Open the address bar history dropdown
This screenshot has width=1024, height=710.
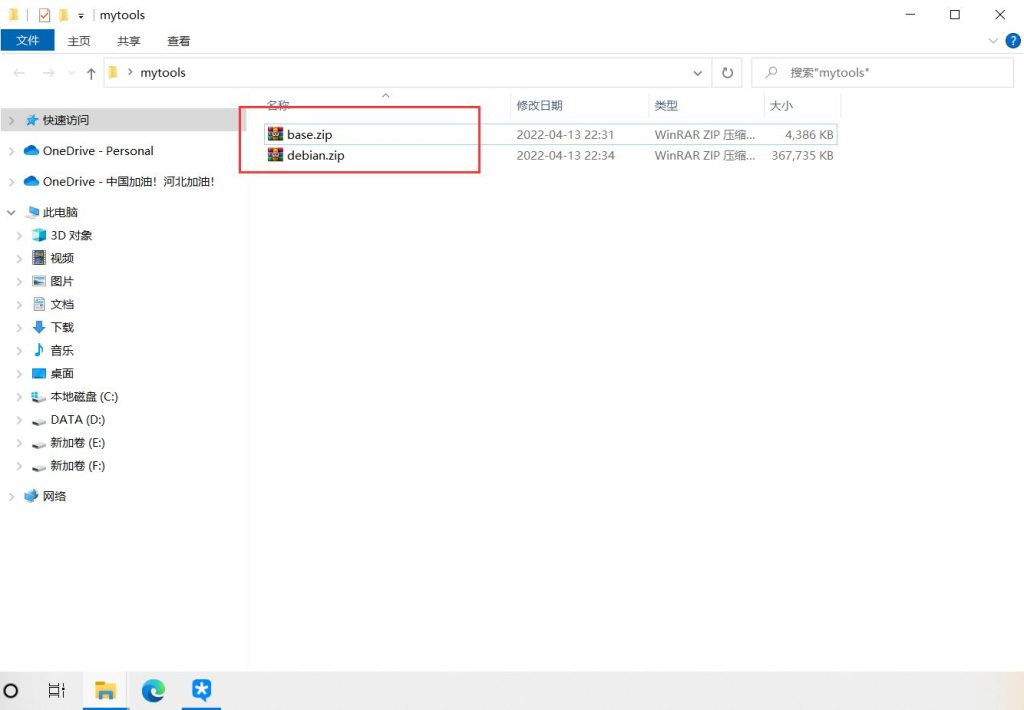point(697,73)
